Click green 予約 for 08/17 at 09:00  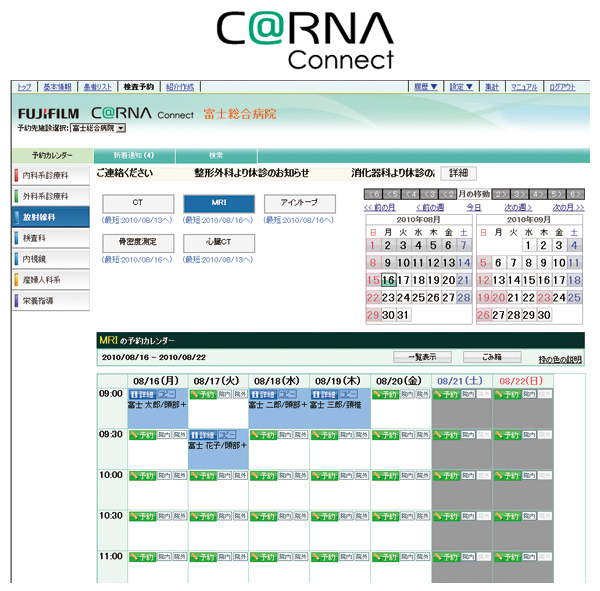203,394
